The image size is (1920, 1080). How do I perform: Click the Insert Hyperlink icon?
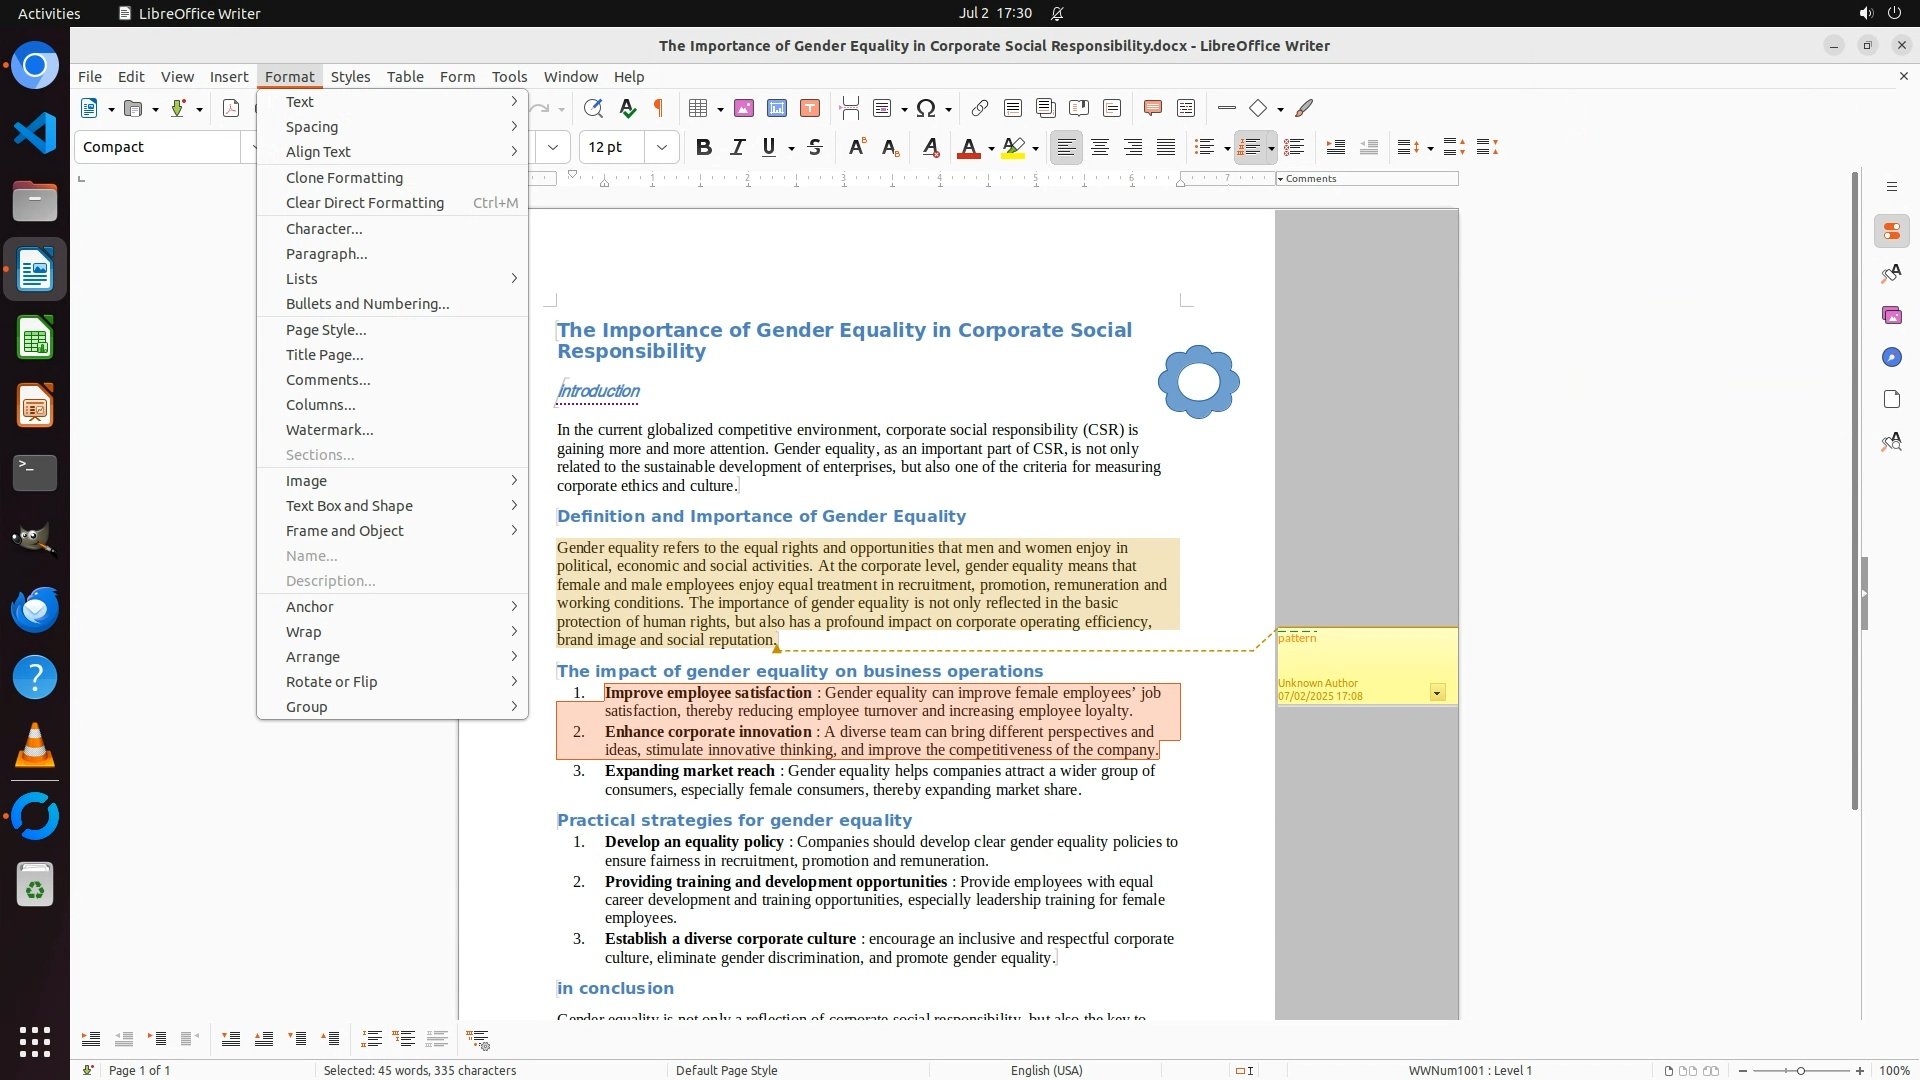pyautogui.click(x=980, y=108)
